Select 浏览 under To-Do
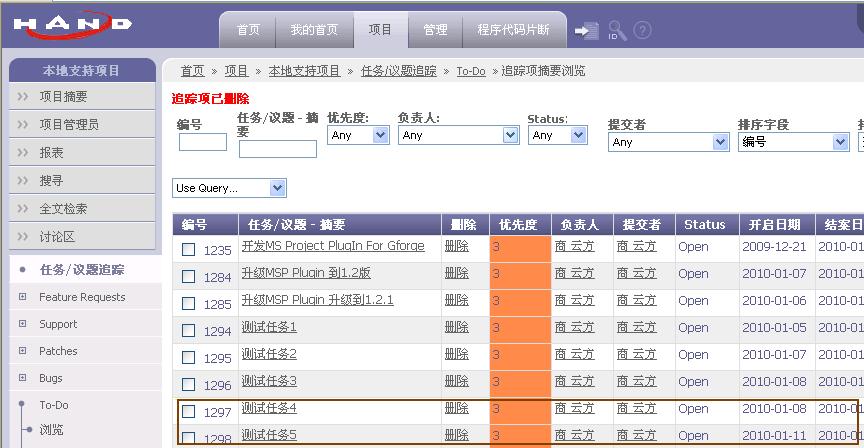 51,430
